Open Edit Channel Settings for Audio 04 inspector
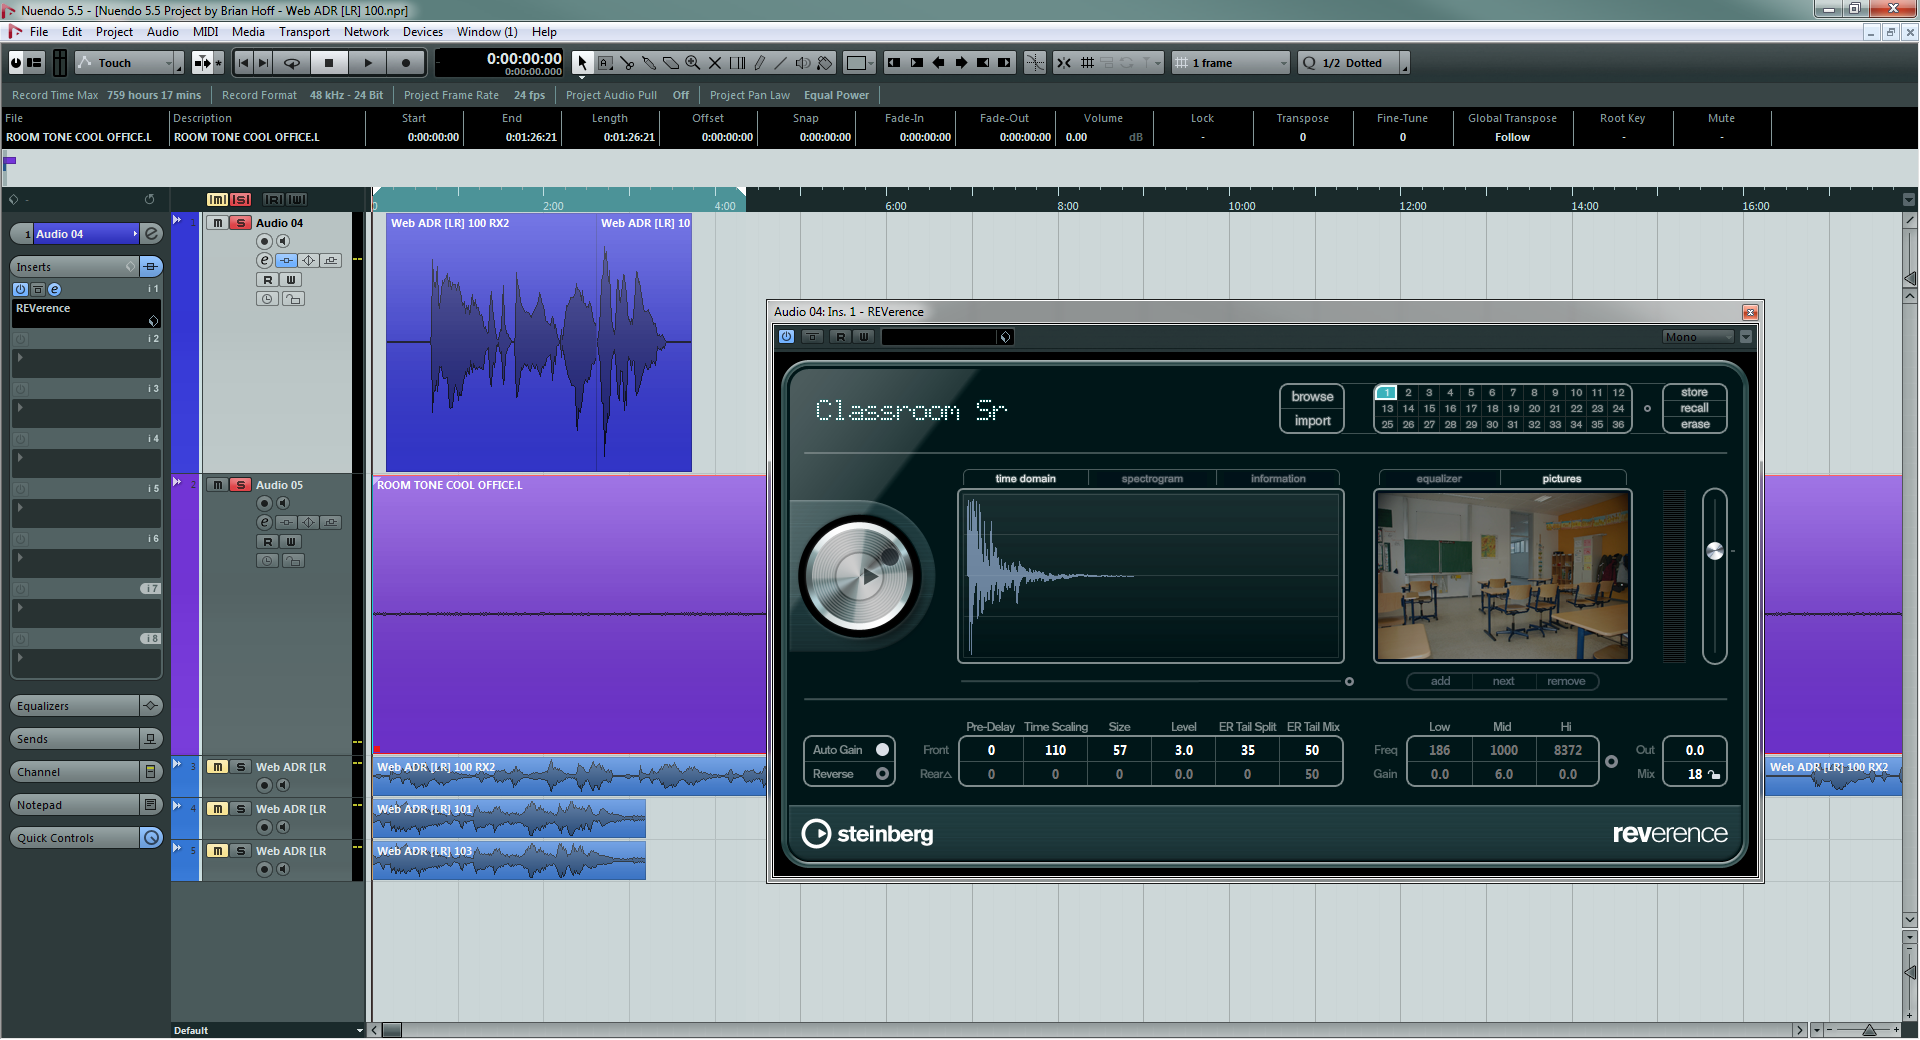 click(x=152, y=234)
